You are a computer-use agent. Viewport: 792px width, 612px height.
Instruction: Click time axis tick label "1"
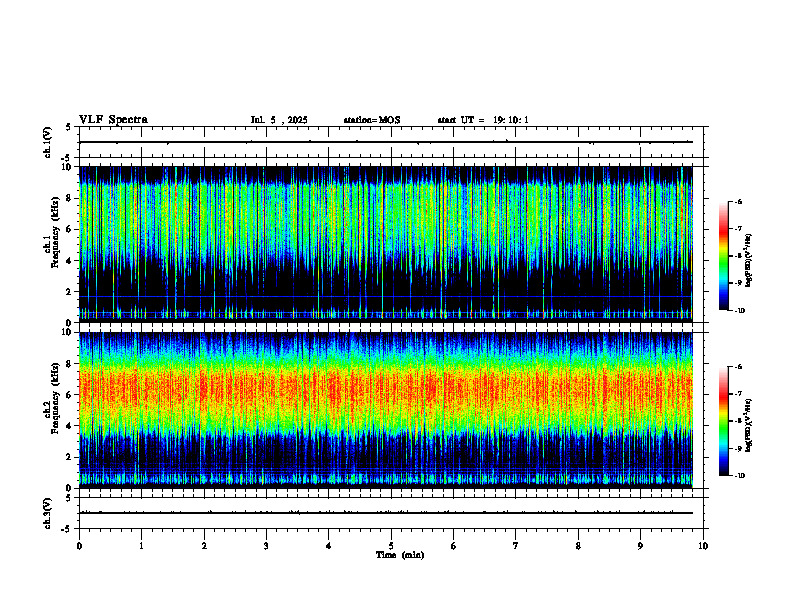pyautogui.click(x=141, y=546)
